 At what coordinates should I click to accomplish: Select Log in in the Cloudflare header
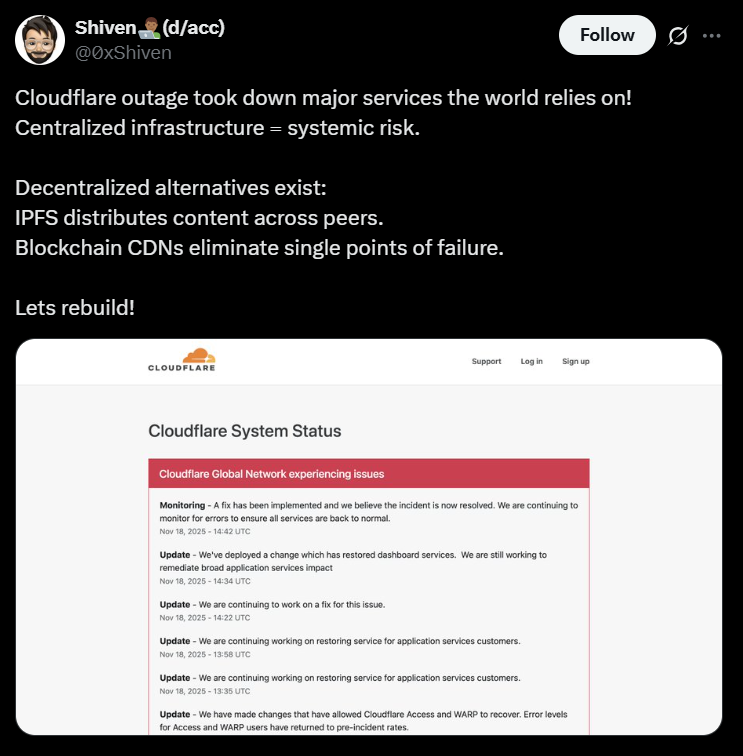tap(531, 361)
